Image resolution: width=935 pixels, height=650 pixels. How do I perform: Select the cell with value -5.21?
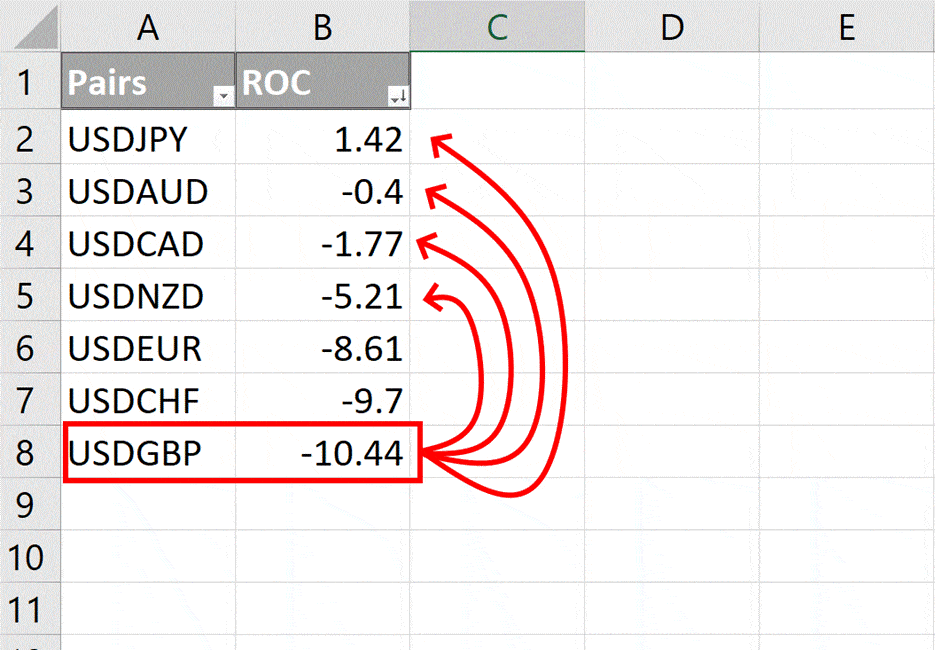tap(323, 295)
